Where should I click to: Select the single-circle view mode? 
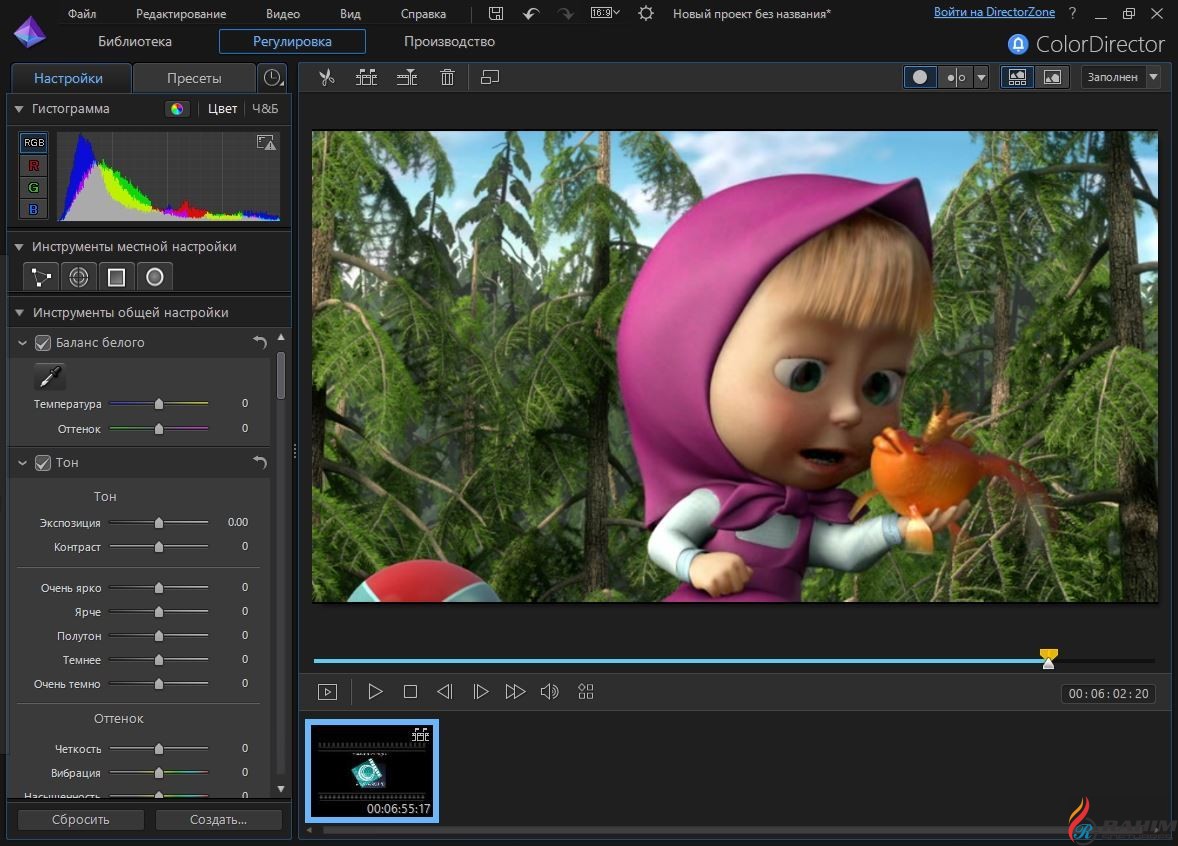(x=920, y=77)
